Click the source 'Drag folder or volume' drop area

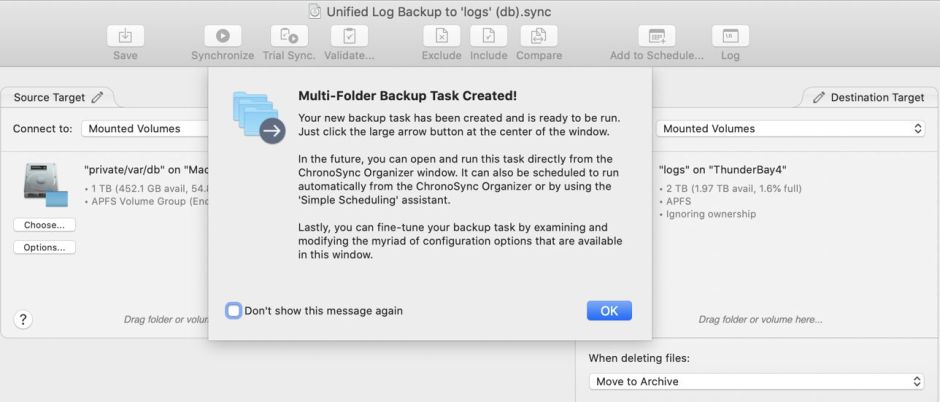coord(166,320)
